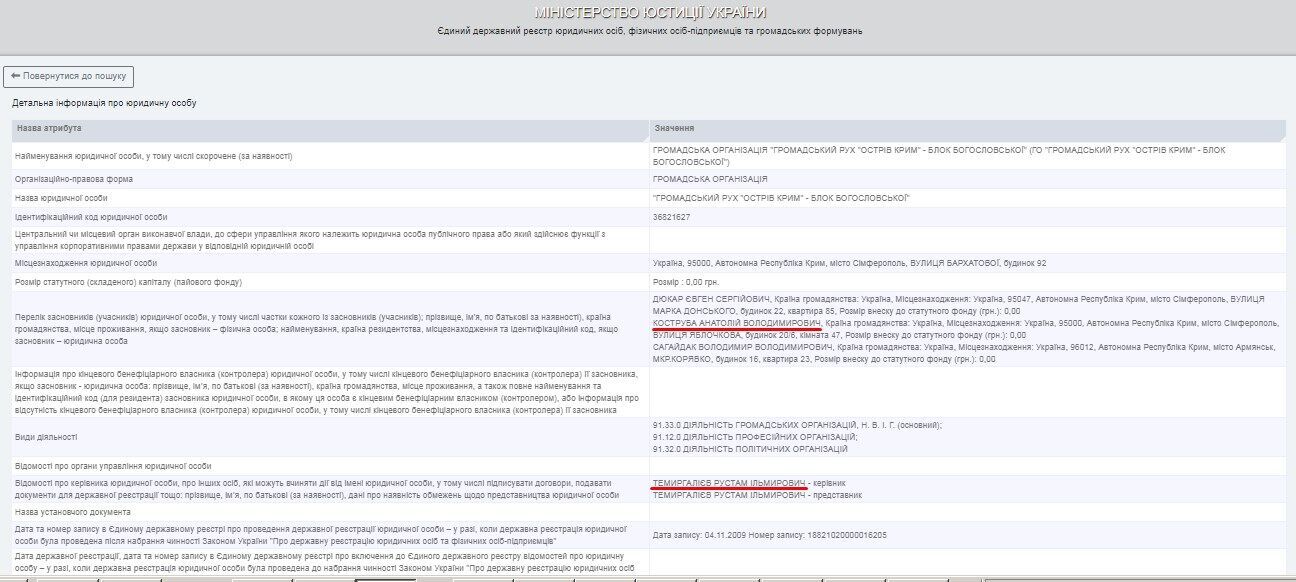1296x582 pixels.
Task: Click the Єдиний державний реєстр subtitle text
Action: point(649,33)
